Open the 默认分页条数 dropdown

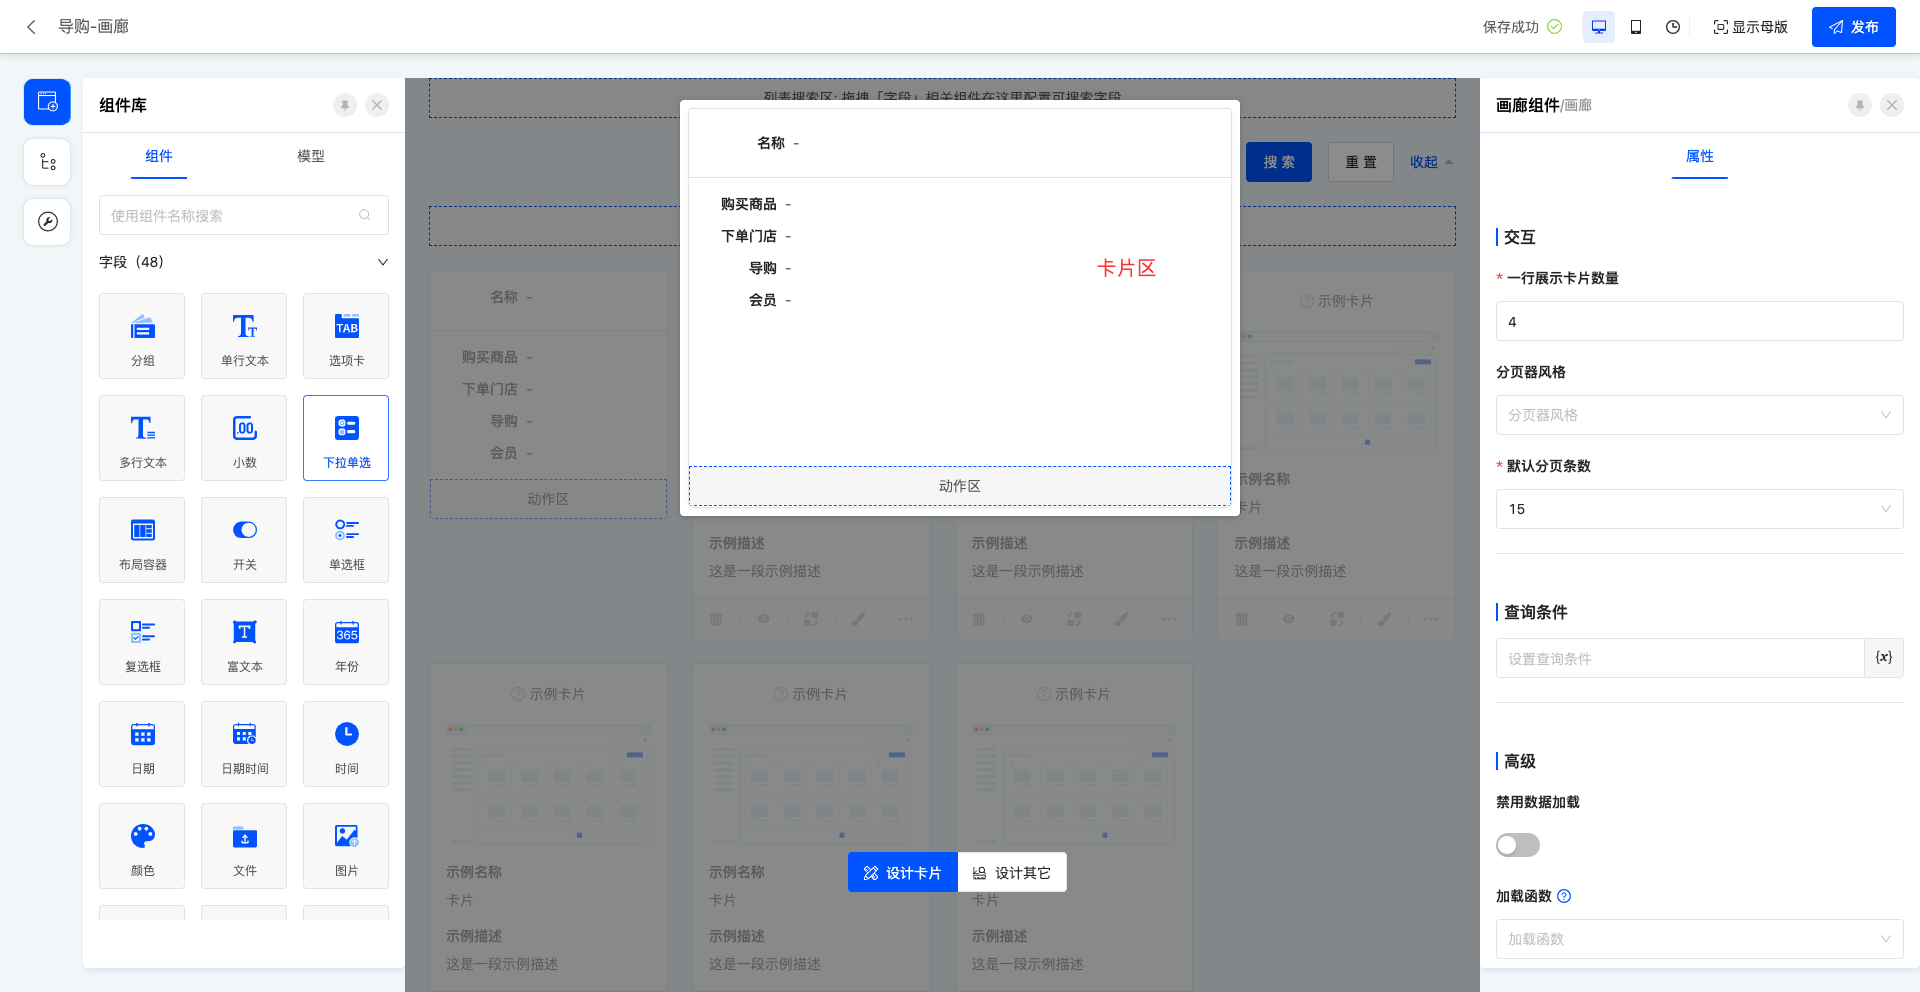pos(1698,509)
